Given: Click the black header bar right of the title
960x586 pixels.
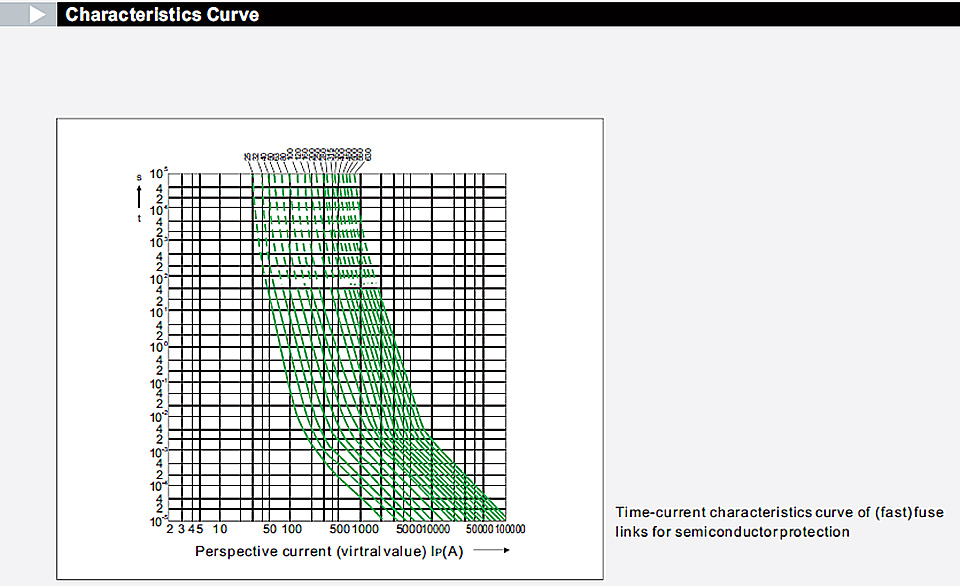Looking at the screenshot, I should (x=609, y=14).
